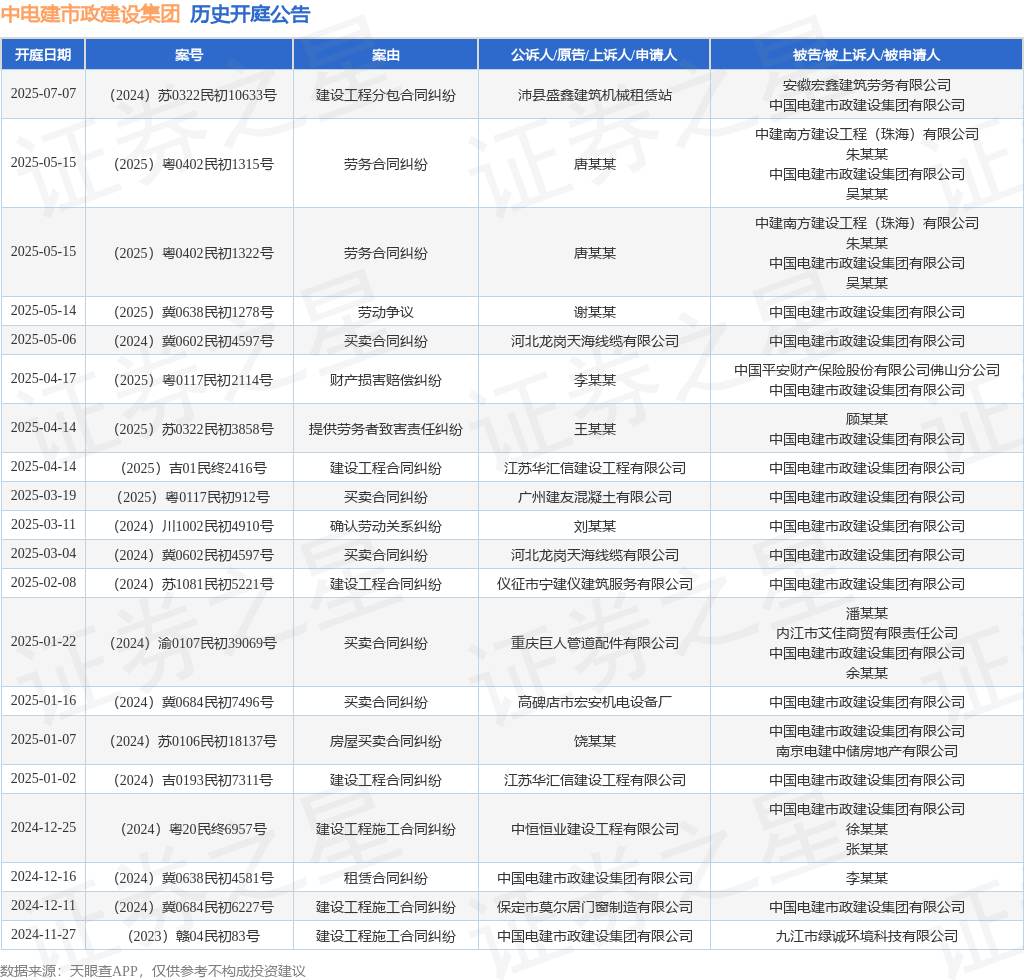The height and width of the screenshot is (980, 1024).
Task: Click 建设工程分包合同纠纷 cell
Action: pyautogui.click(x=385, y=95)
